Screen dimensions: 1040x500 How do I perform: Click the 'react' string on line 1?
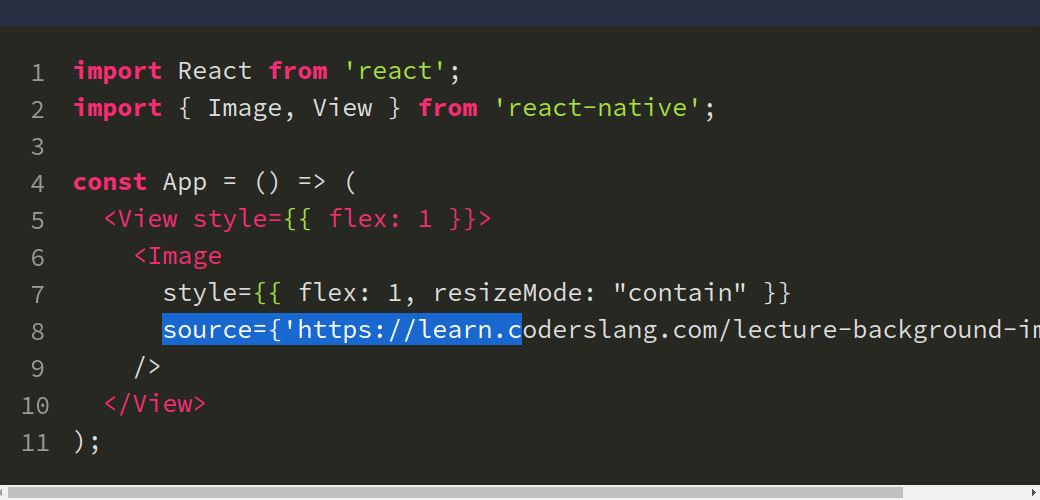tap(395, 71)
